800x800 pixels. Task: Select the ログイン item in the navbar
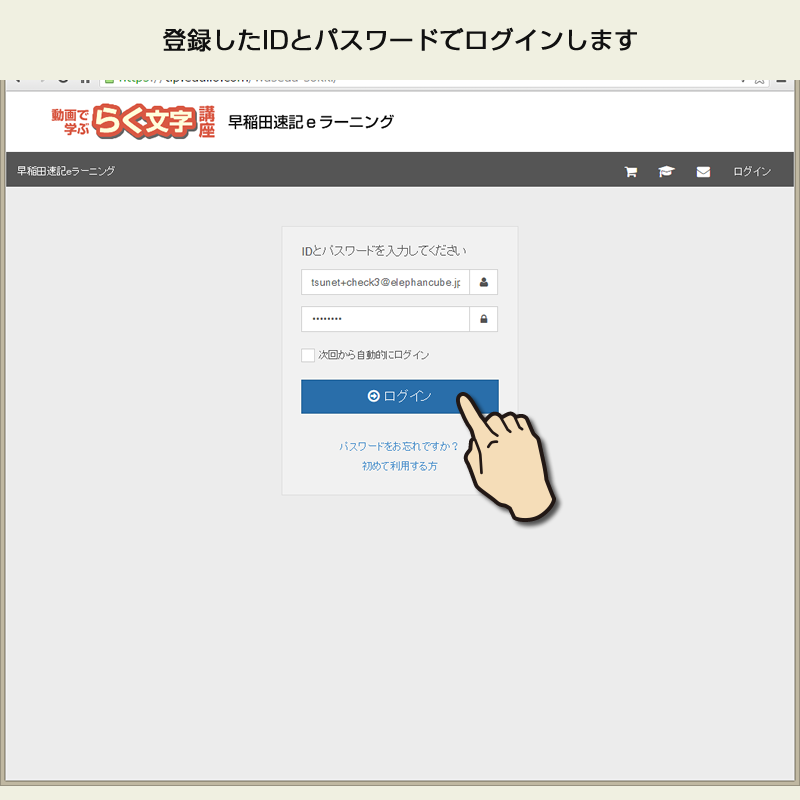pos(752,171)
